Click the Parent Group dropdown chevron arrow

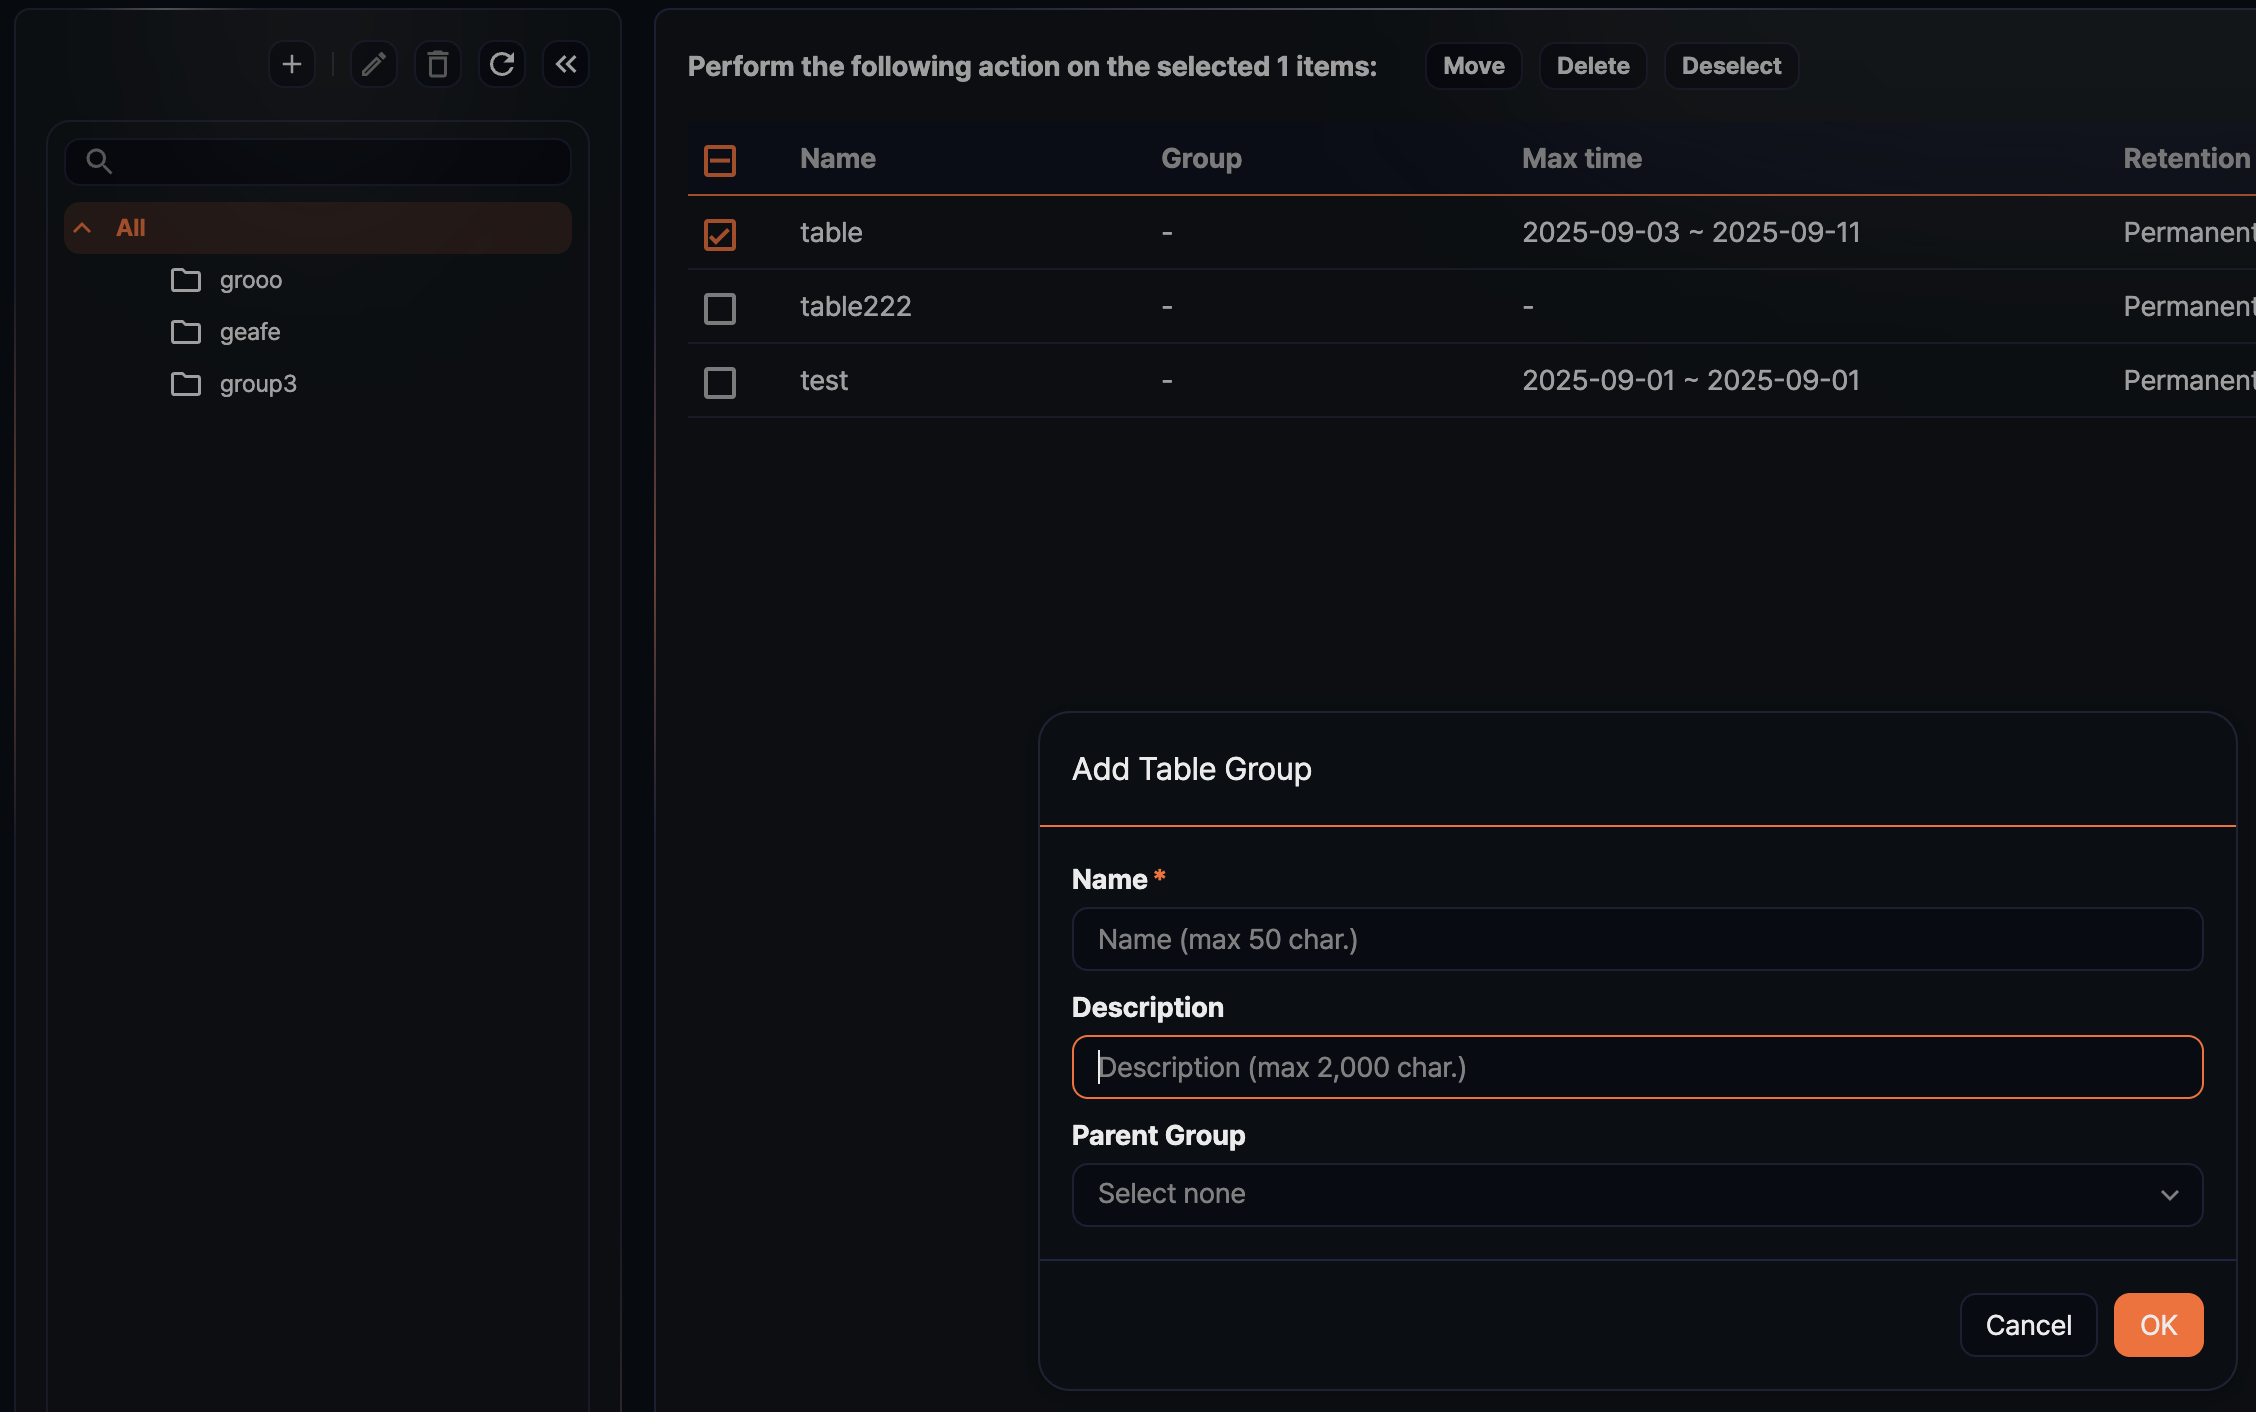(2170, 1195)
